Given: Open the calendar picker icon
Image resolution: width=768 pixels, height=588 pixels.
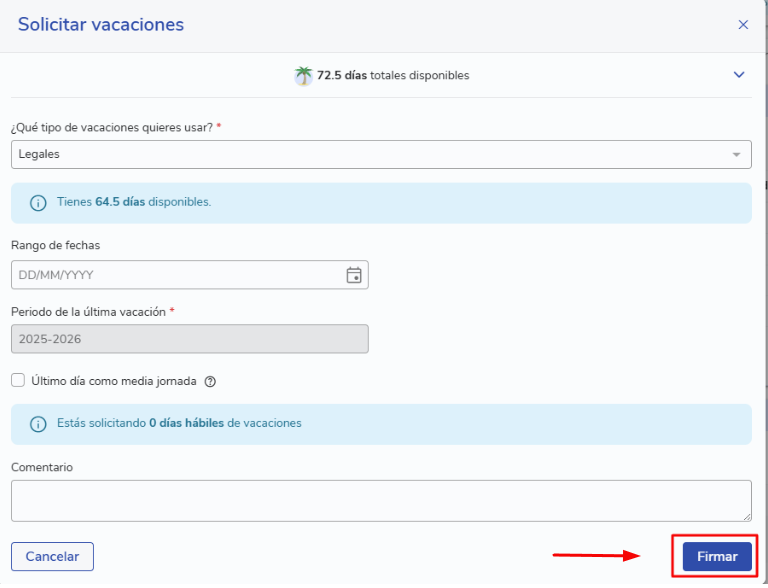Looking at the screenshot, I should point(354,275).
